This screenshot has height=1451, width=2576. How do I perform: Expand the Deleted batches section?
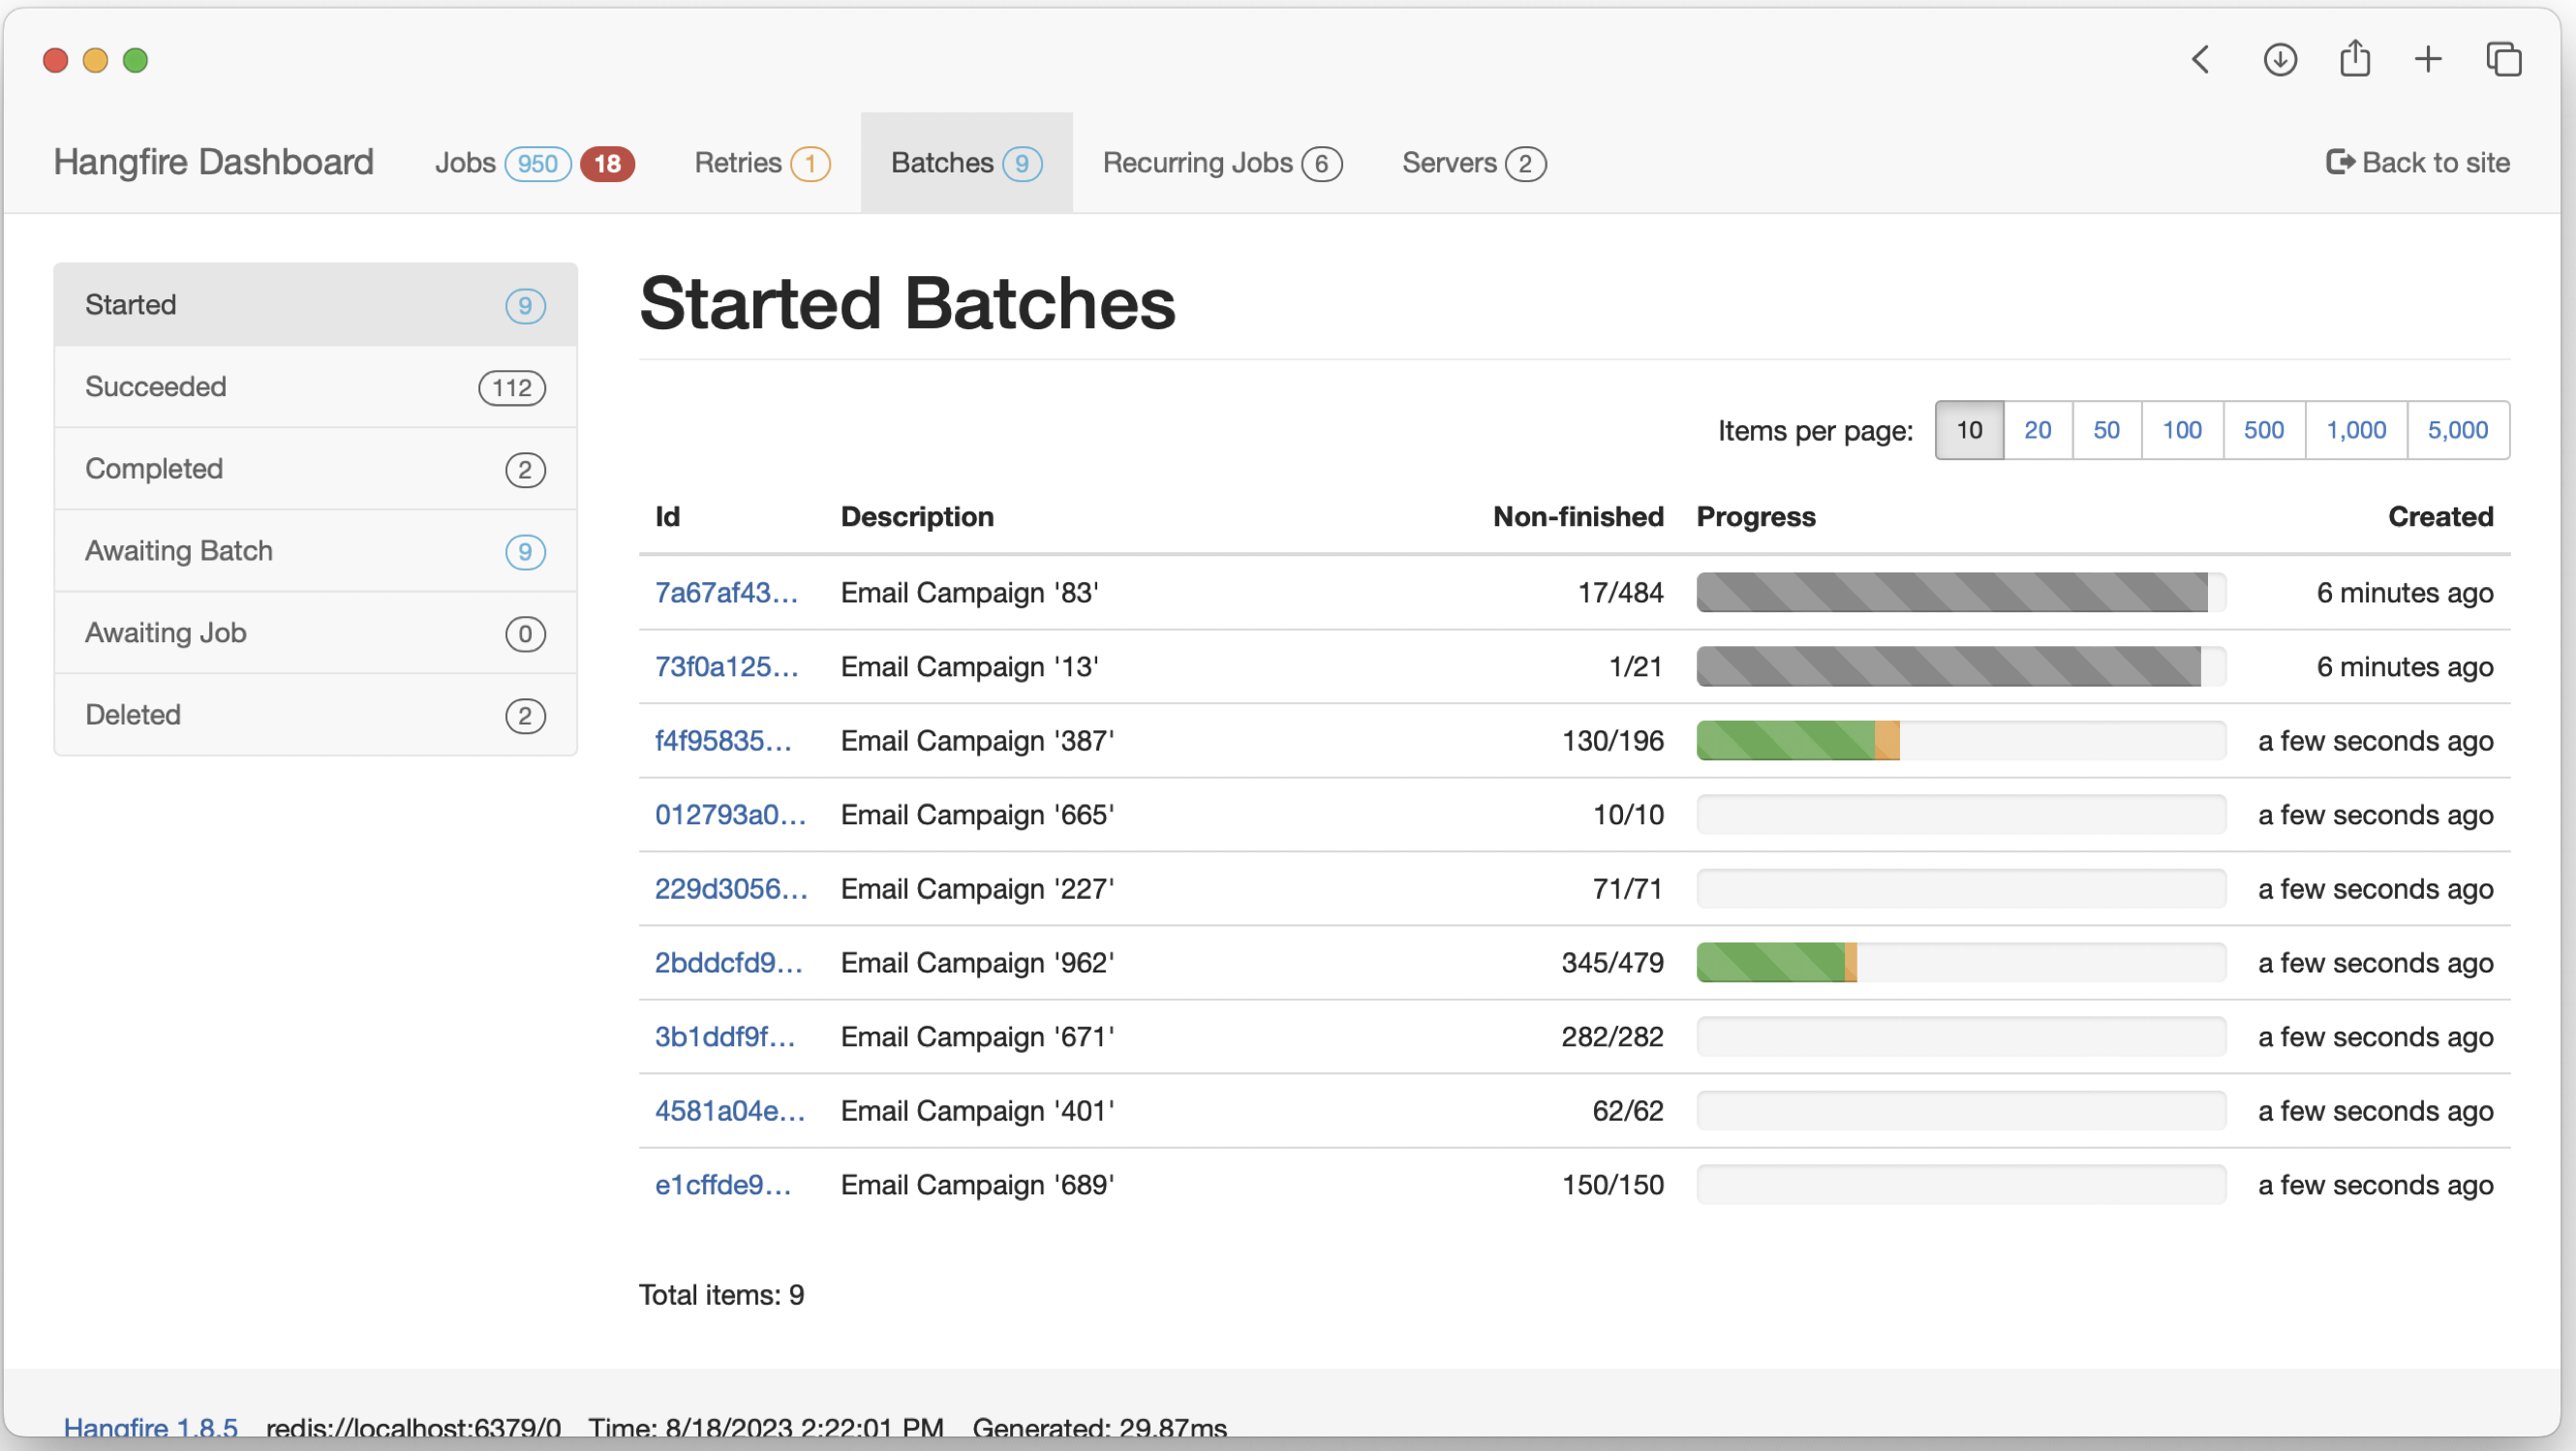pyautogui.click(x=317, y=715)
